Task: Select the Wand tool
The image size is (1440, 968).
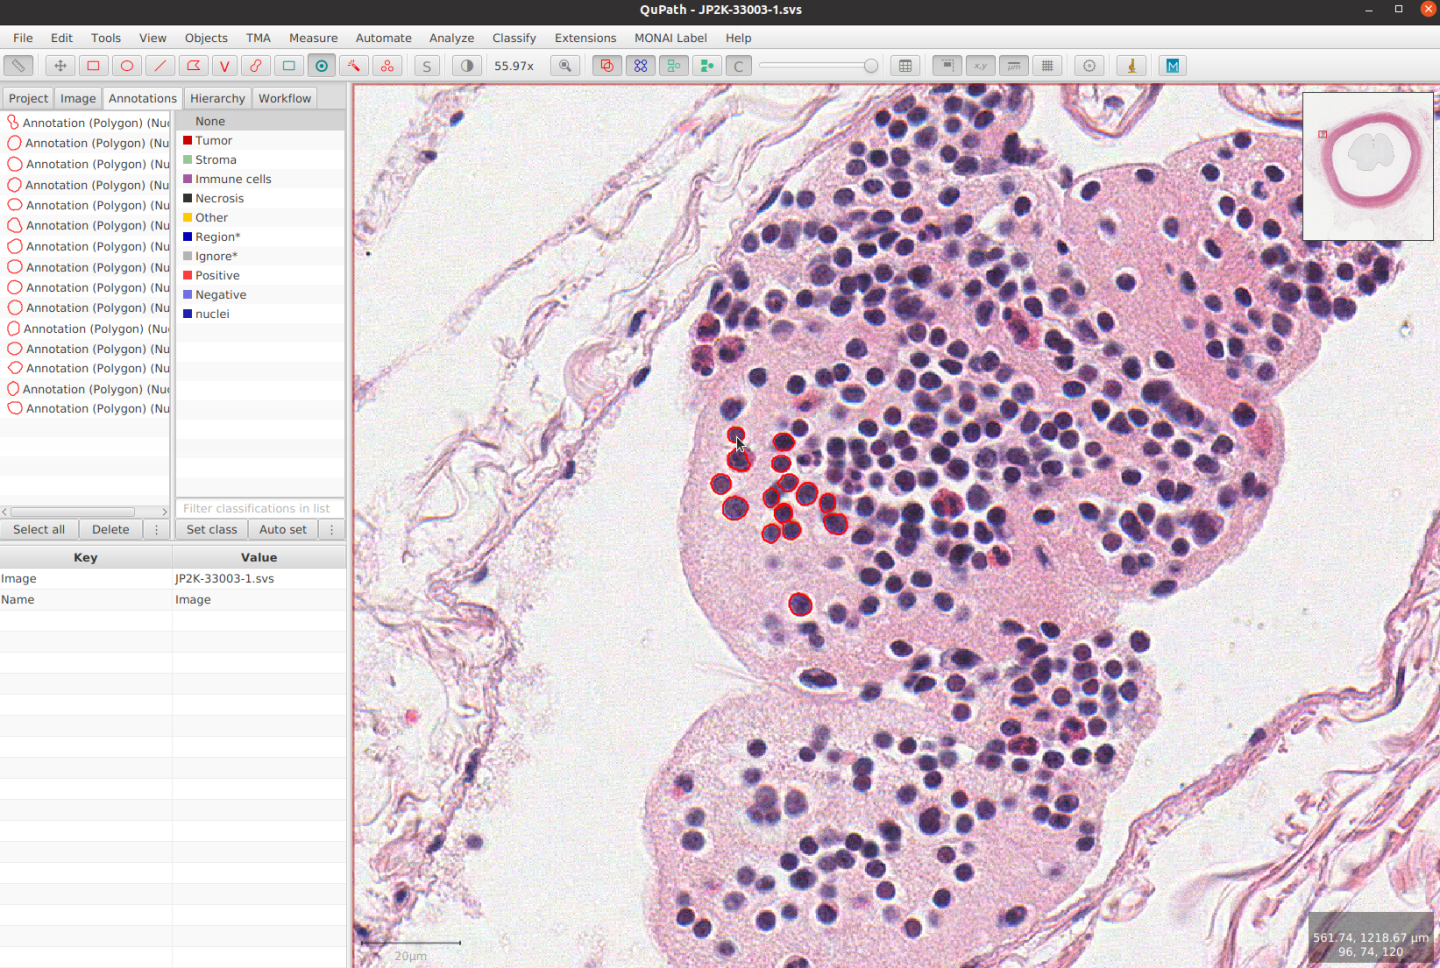Action: pos(353,66)
